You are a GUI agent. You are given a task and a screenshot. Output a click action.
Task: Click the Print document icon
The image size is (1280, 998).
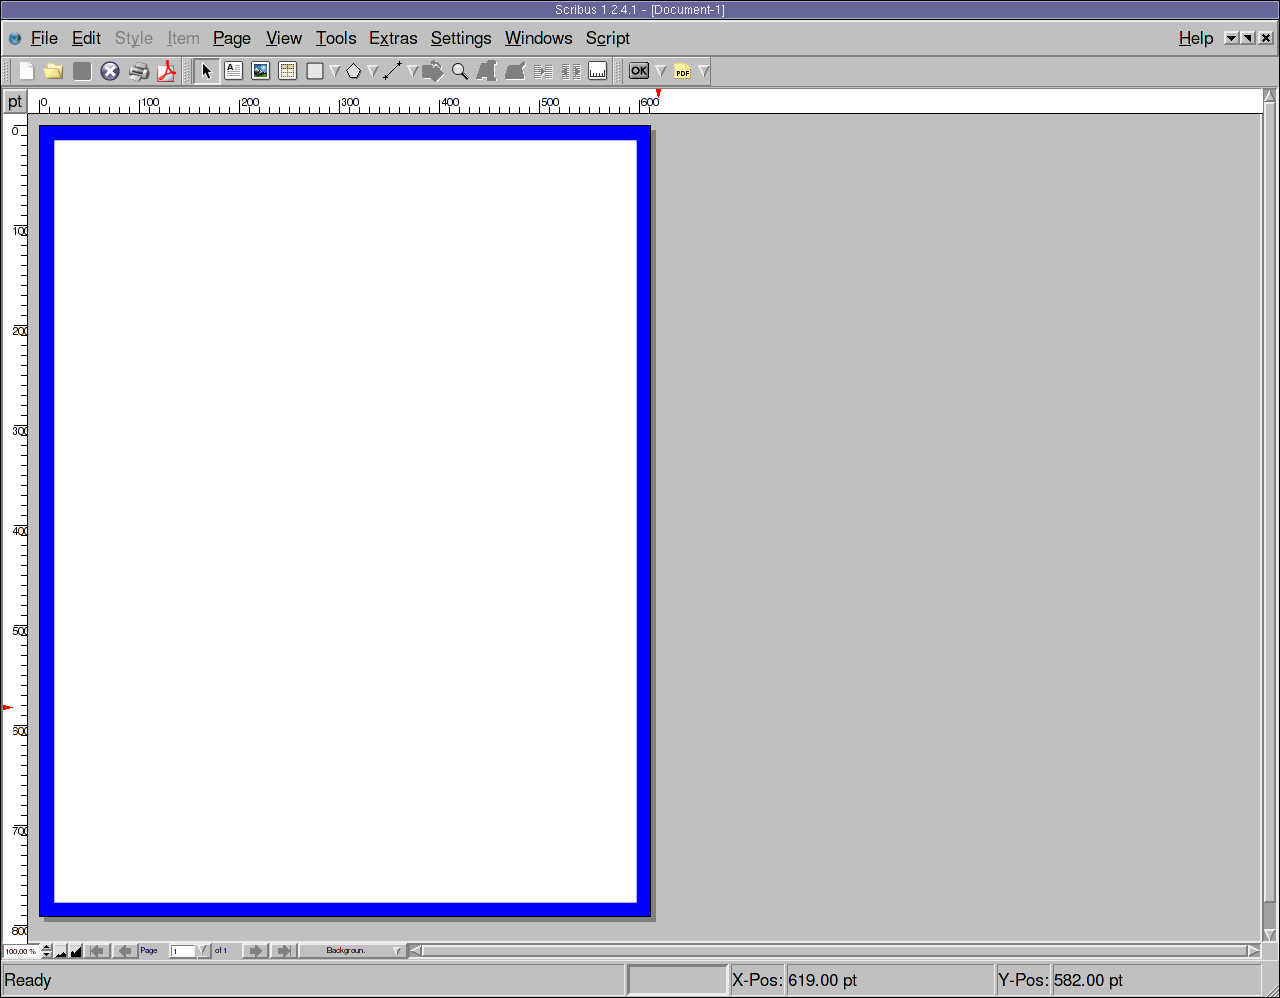[139, 71]
